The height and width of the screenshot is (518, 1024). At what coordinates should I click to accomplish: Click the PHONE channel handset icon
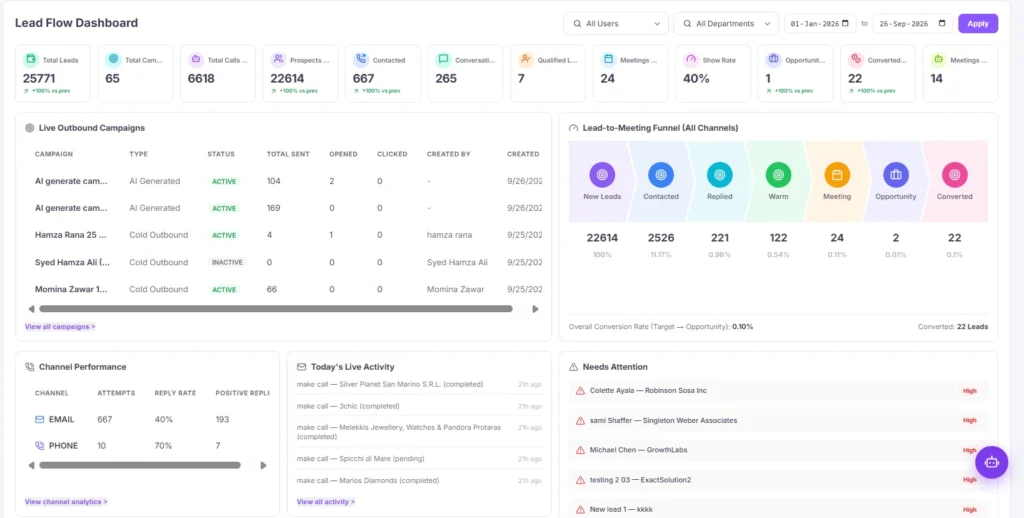(x=40, y=445)
